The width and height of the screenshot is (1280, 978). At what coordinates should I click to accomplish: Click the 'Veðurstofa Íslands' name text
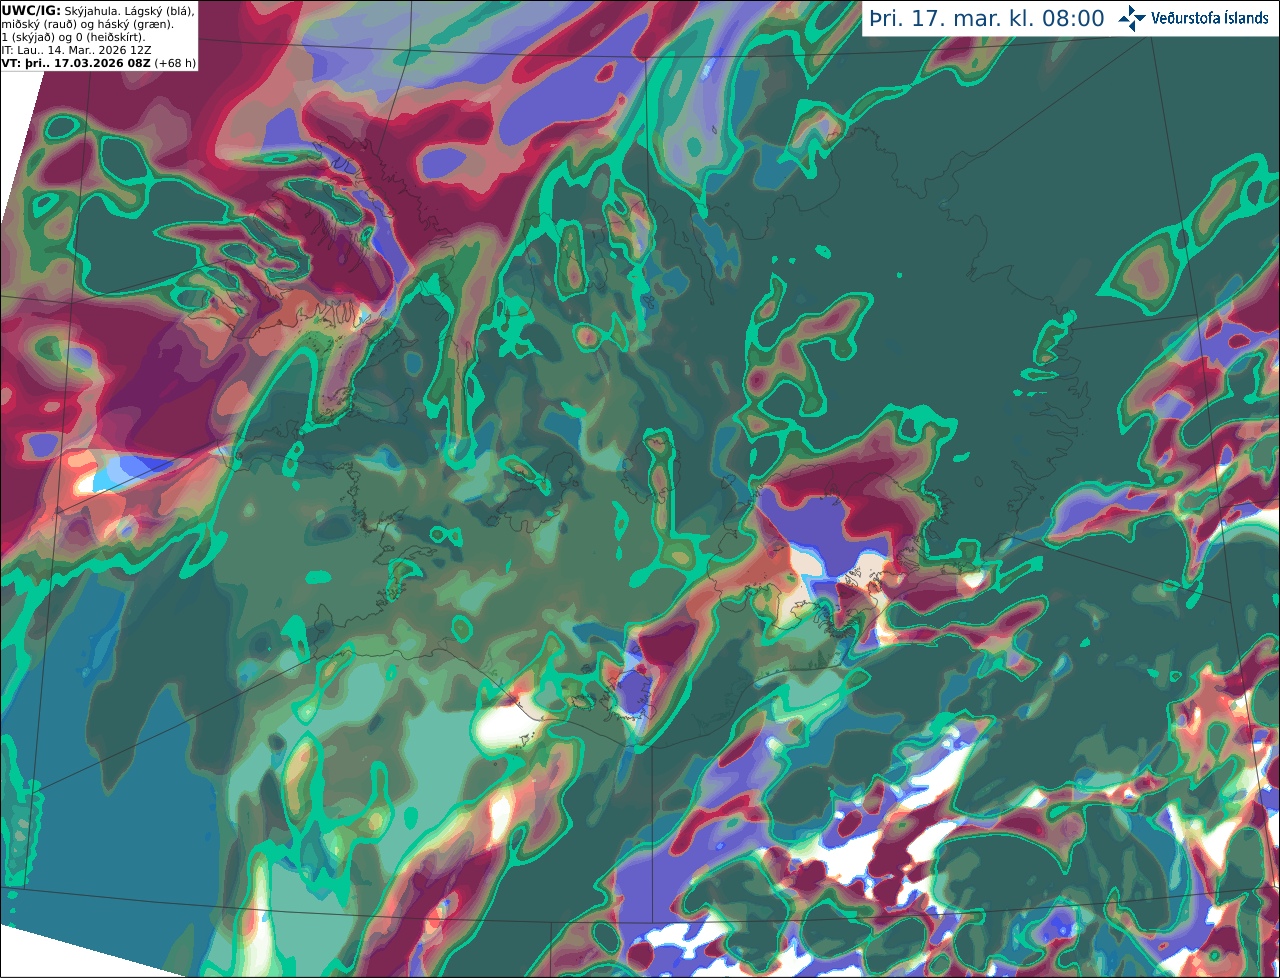coord(1210,18)
